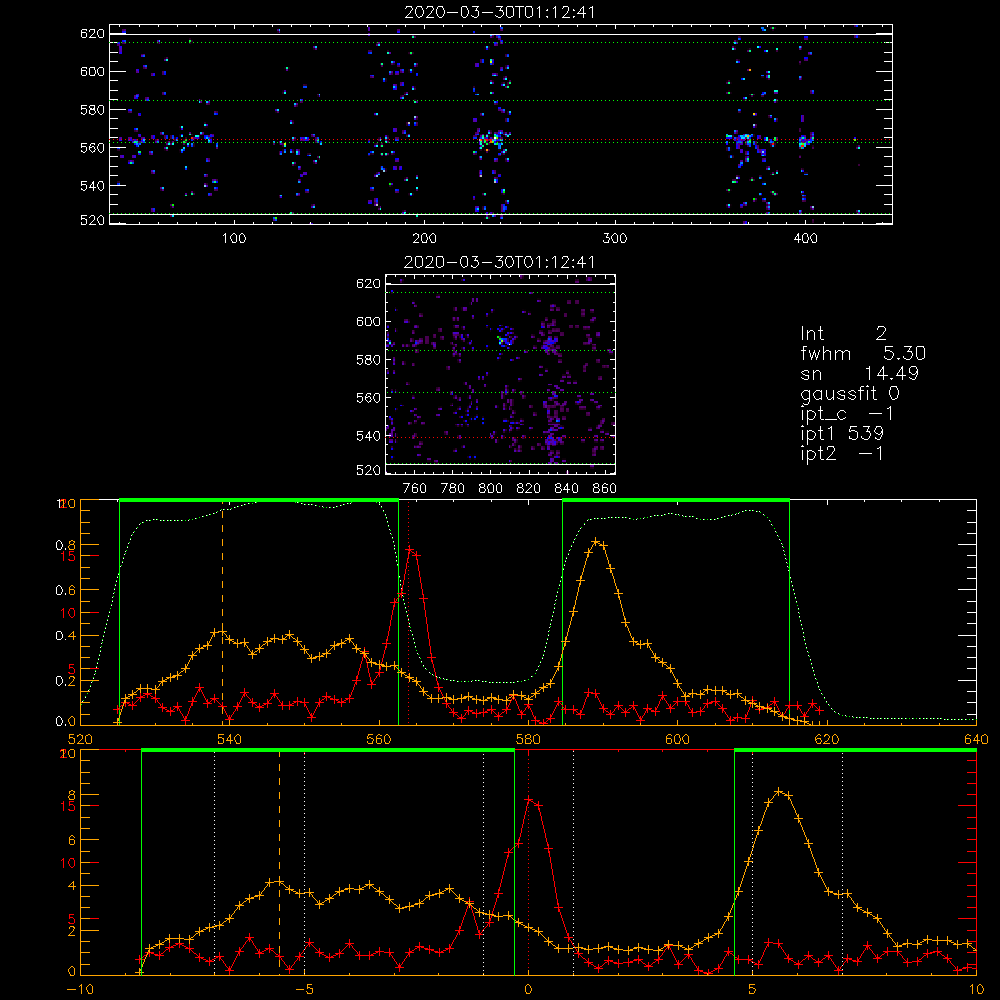Click the '840' x-axis label under the small image
The width and height of the screenshot is (1000, 1000).
tap(566, 489)
